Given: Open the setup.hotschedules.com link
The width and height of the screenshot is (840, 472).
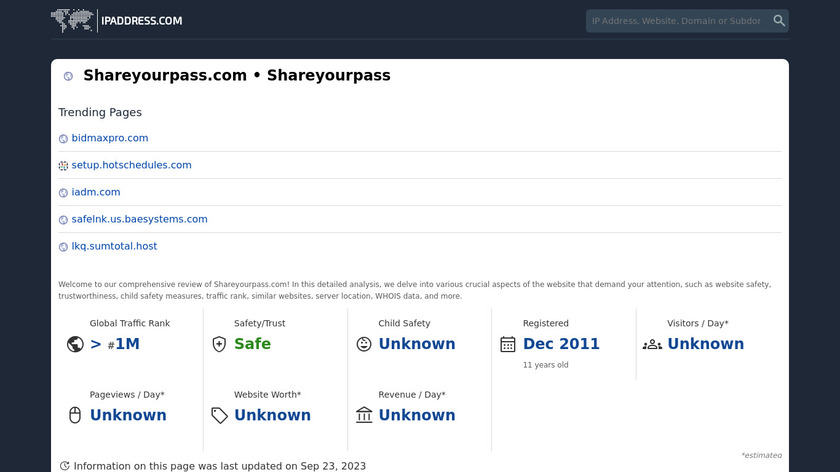Looking at the screenshot, I should coord(131,165).
